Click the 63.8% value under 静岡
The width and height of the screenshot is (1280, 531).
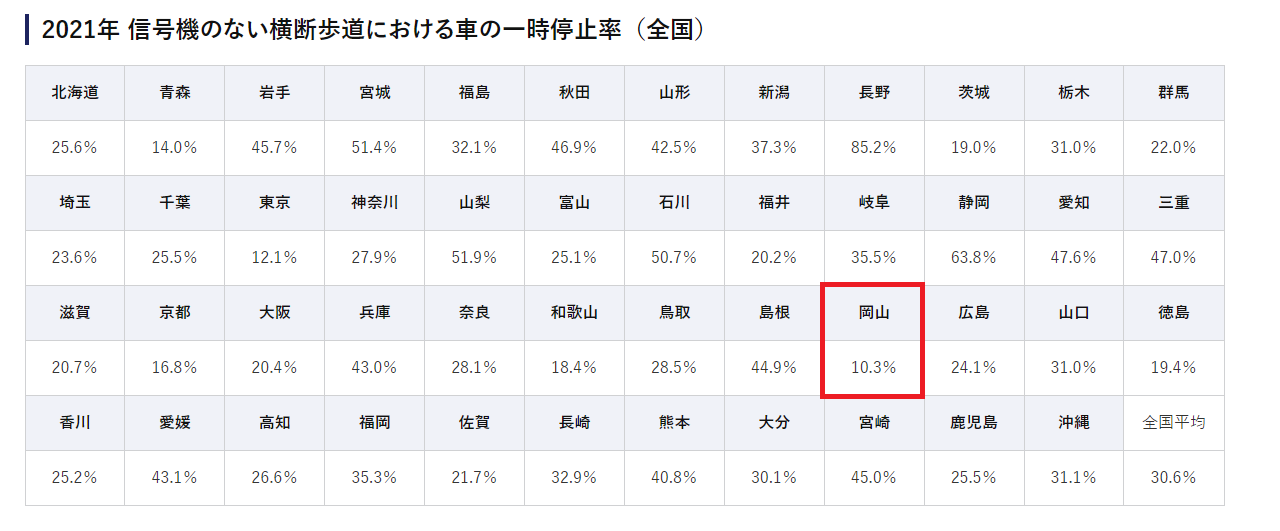[974, 258]
